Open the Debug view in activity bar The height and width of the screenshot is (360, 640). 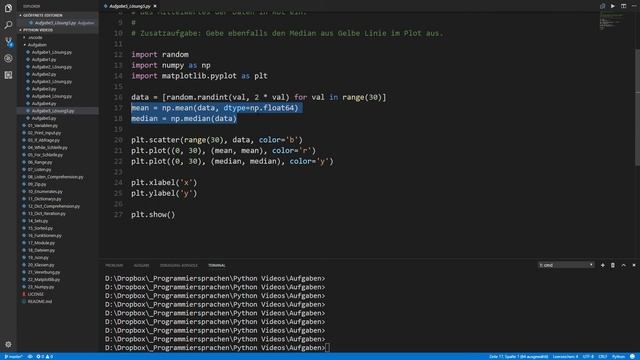(8, 58)
